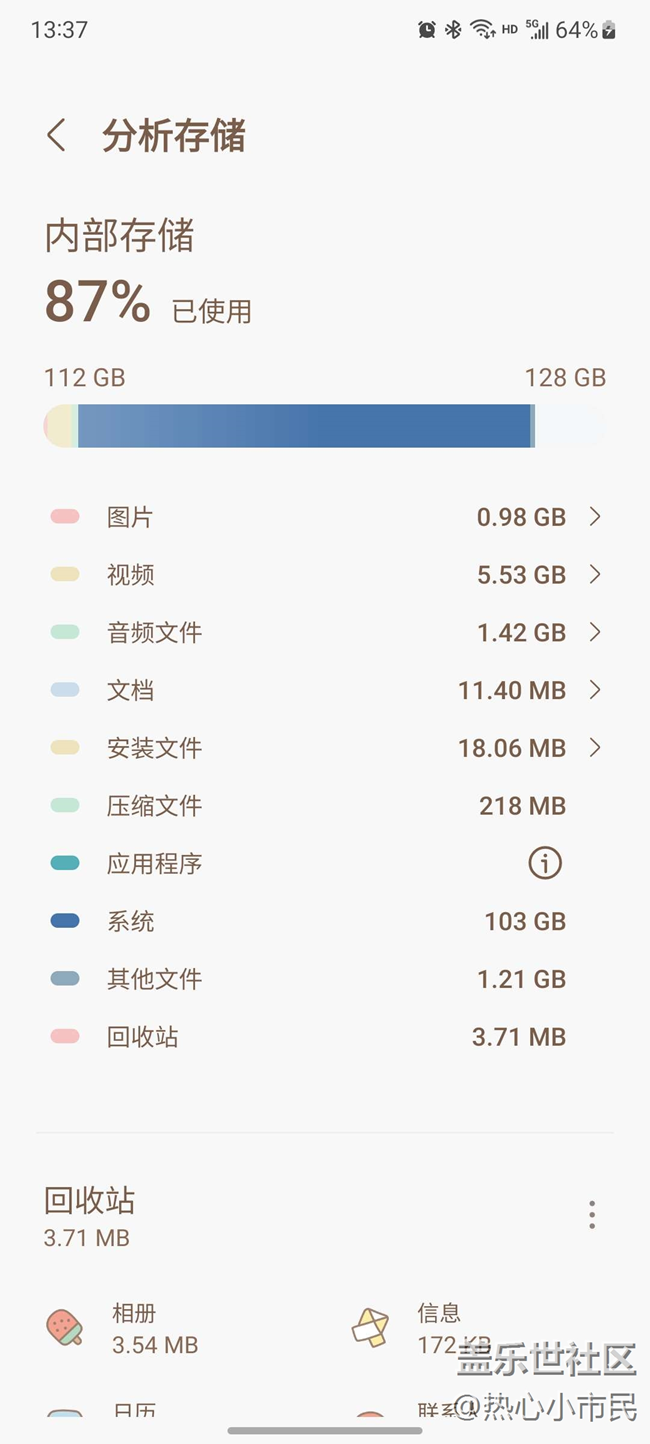Tap the battery icon in status bar
Viewport: 650px width, 1444px height.
click(609, 30)
